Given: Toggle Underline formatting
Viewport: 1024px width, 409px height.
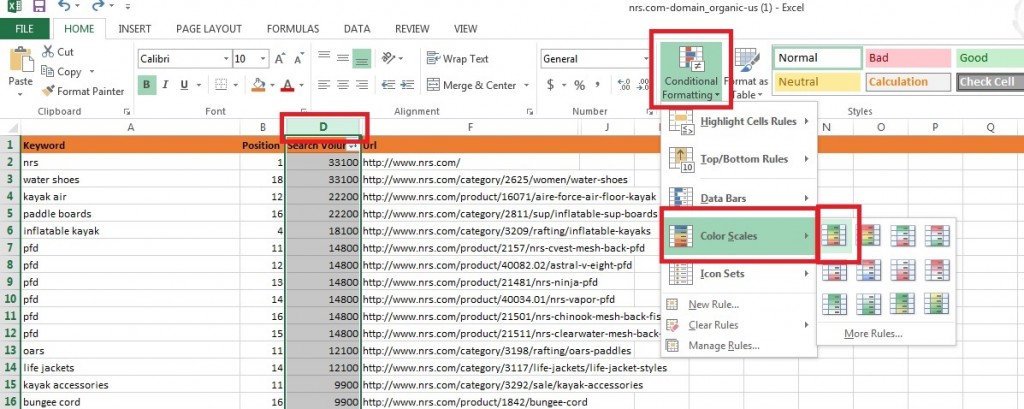Looking at the screenshot, I should (x=184, y=85).
